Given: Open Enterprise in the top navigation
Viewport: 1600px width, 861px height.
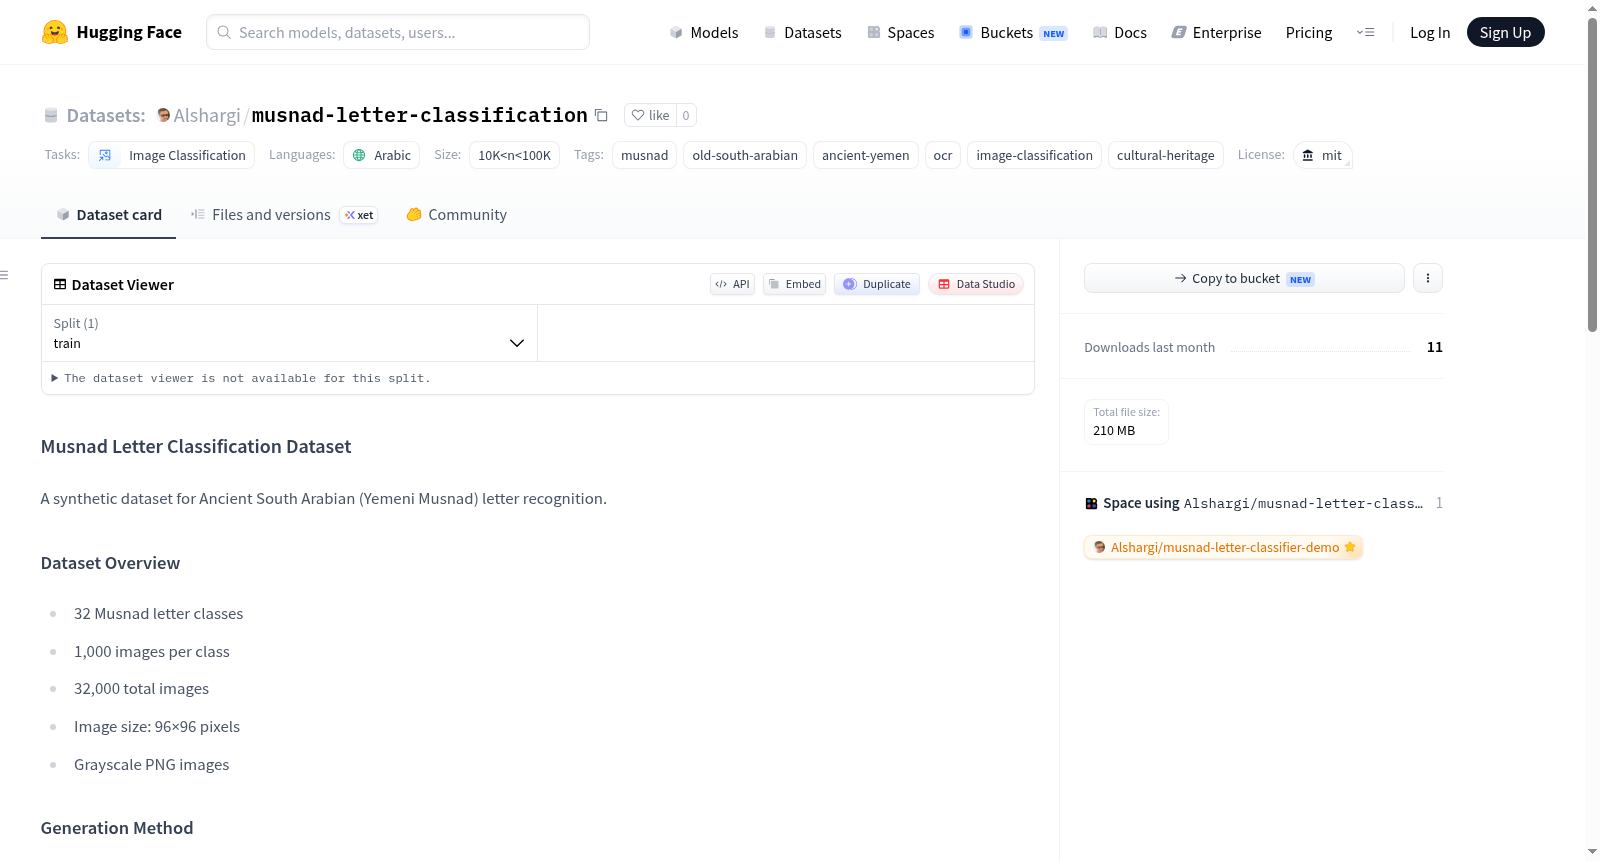Looking at the screenshot, I should tap(1216, 32).
